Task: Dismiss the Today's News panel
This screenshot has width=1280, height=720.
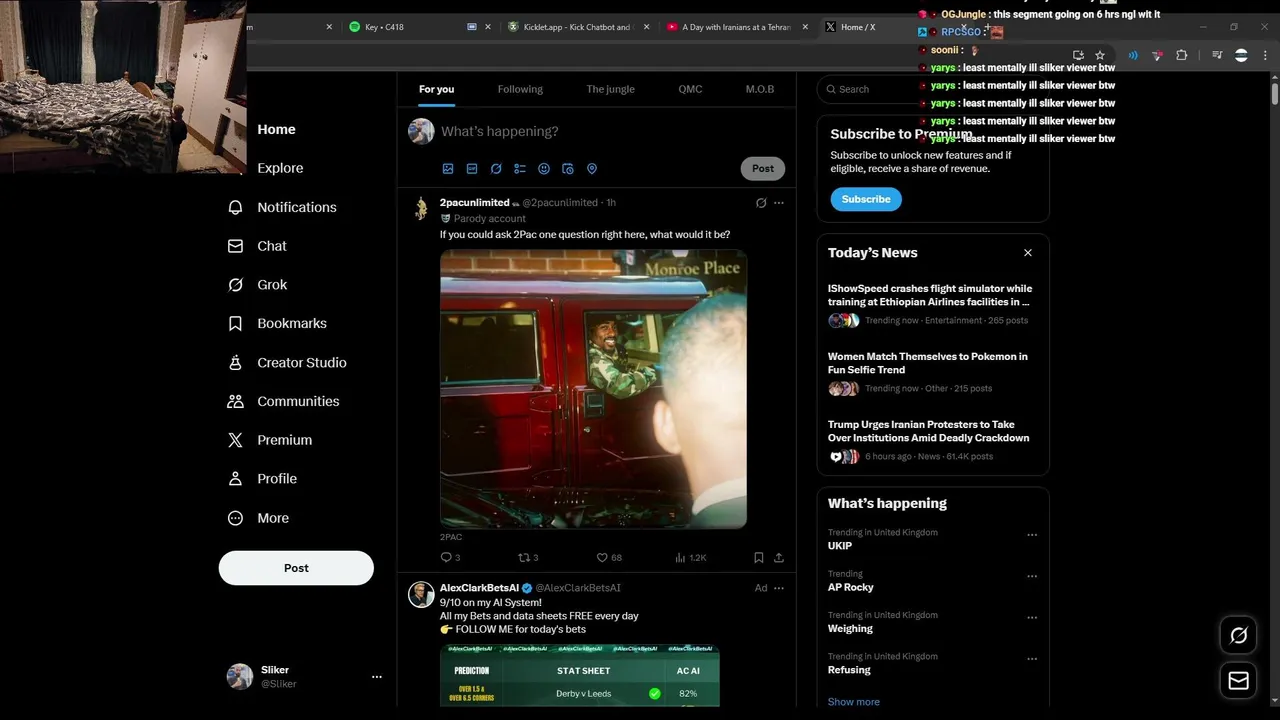Action: tap(1028, 253)
